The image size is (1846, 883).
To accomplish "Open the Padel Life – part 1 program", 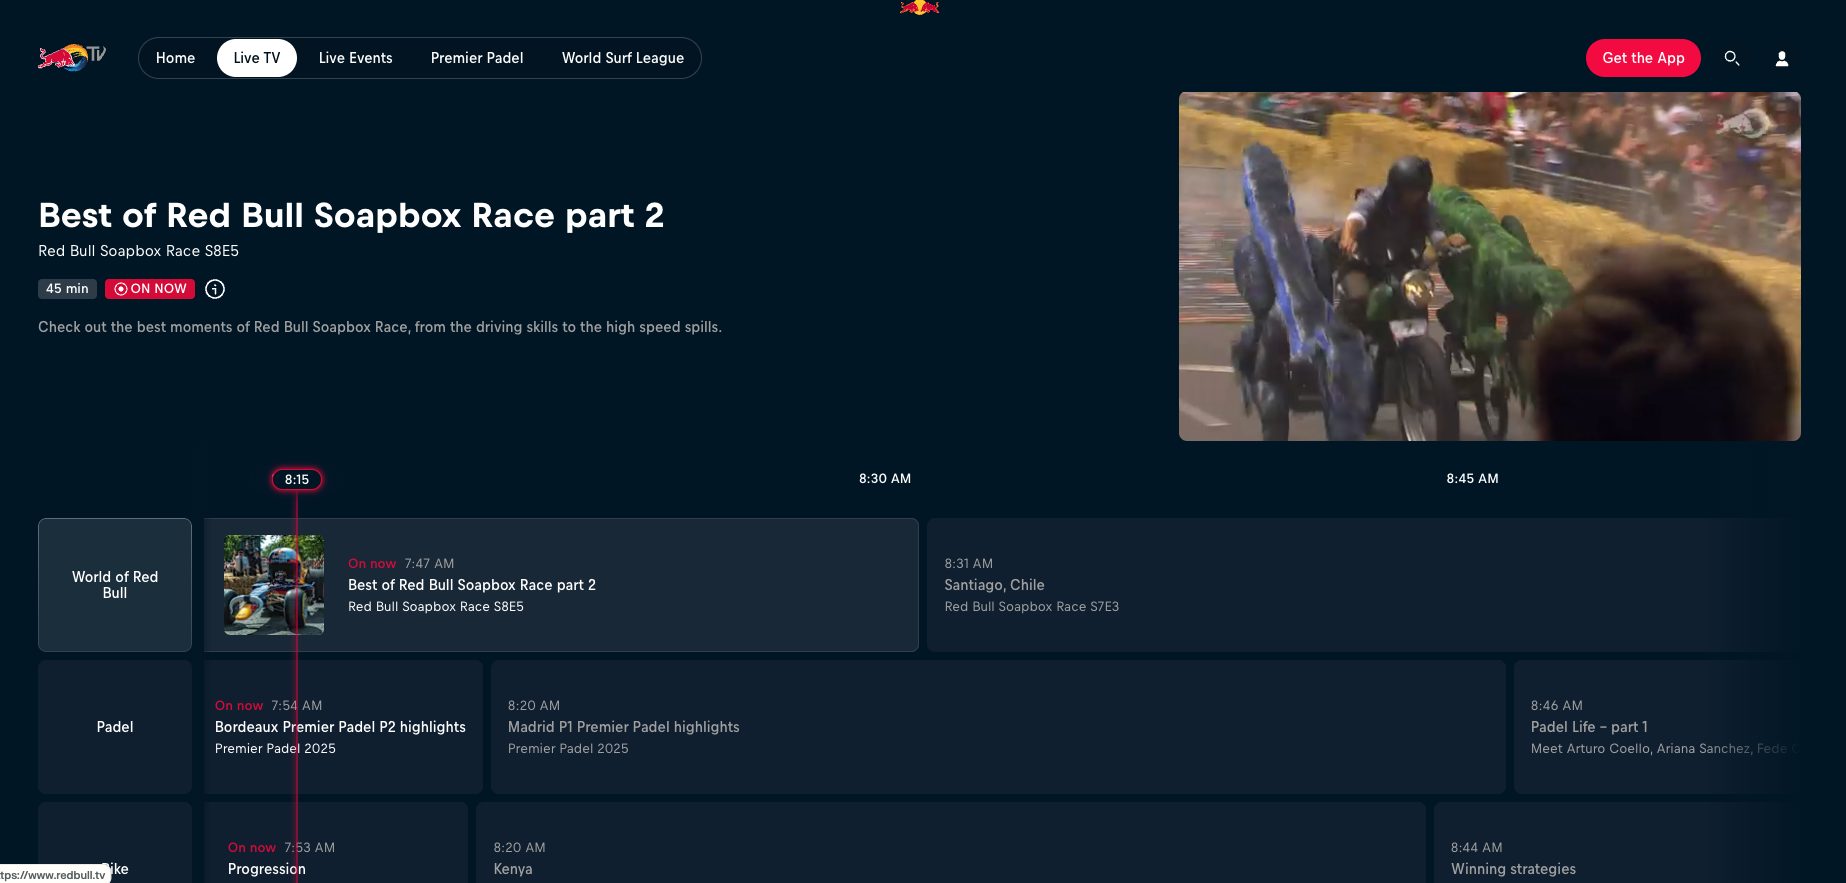I will (1657, 727).
